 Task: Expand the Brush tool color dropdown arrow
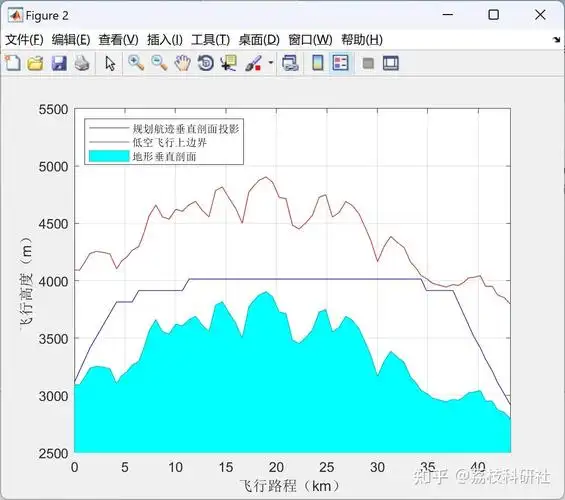click(x=271, y=63)
